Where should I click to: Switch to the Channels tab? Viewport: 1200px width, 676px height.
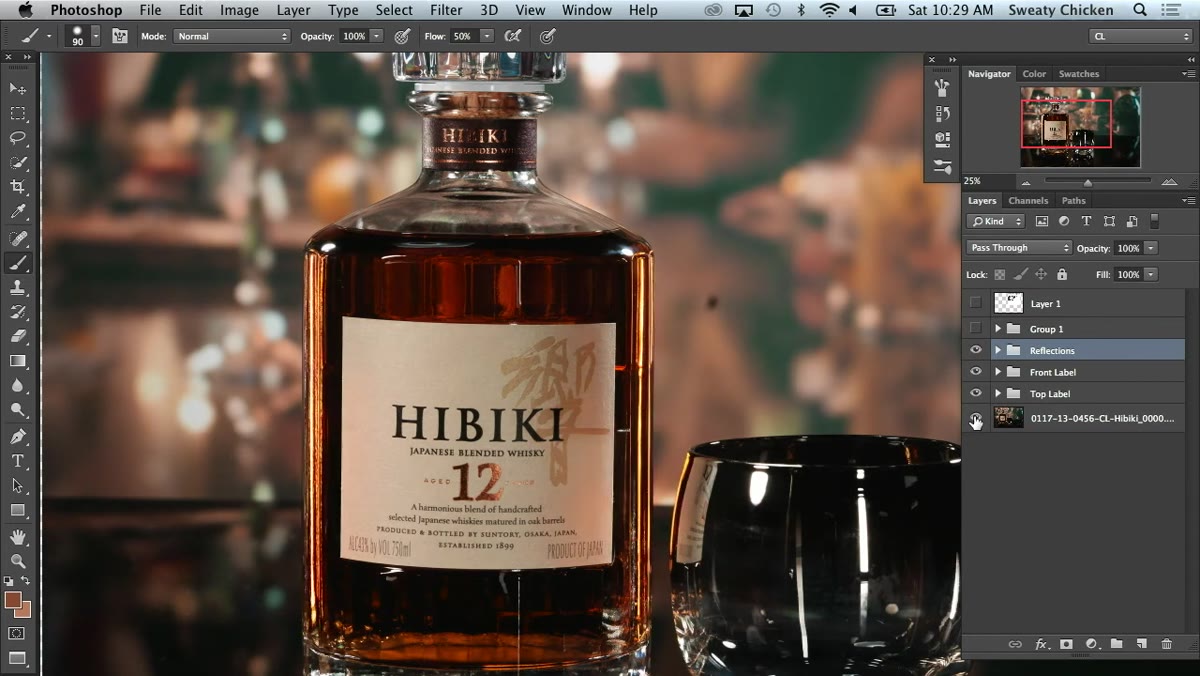click(1028, 200)
